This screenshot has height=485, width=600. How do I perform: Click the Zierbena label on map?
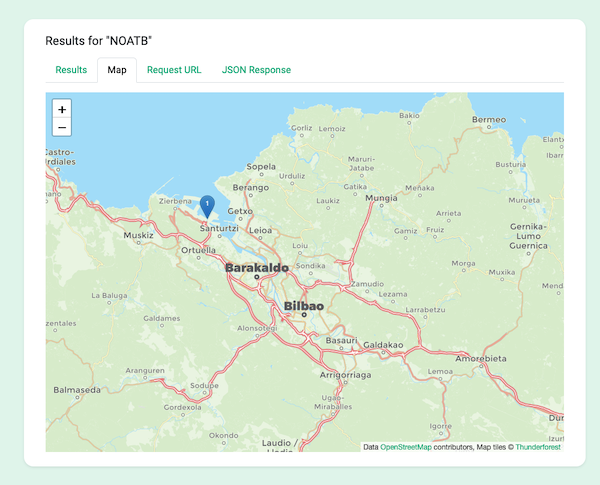click(x=175, y=201)
